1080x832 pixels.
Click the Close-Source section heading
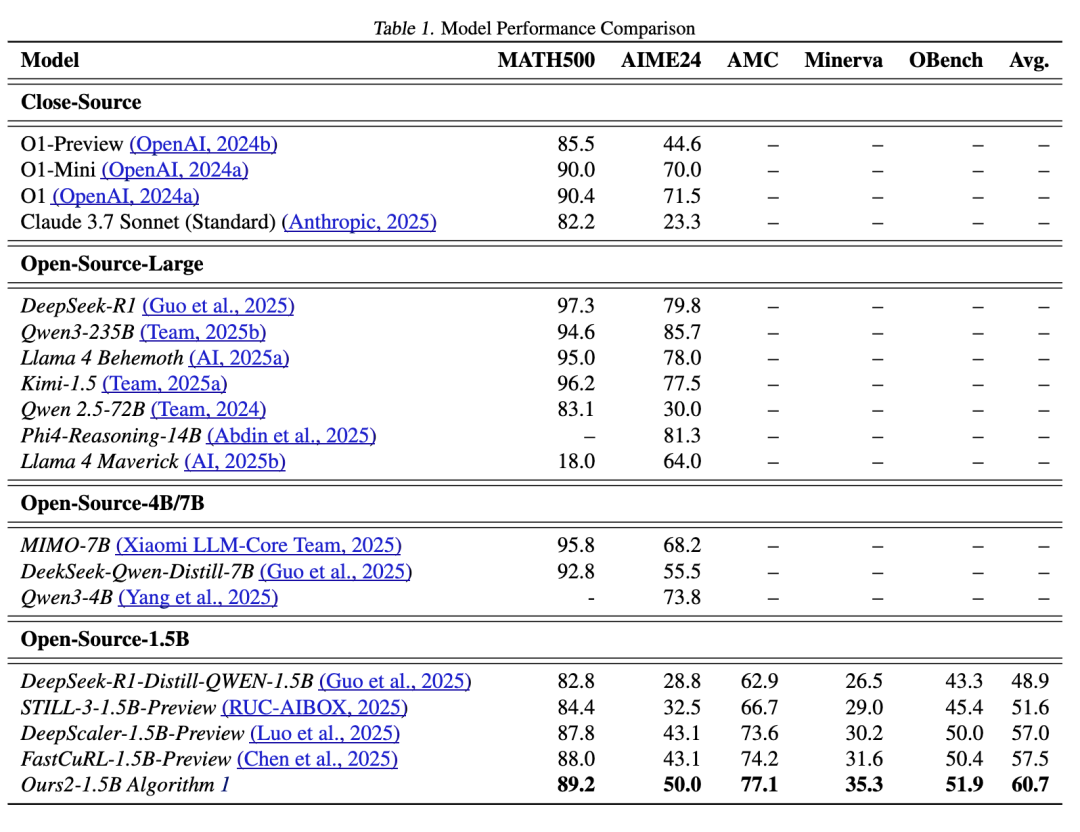(81, 103)
